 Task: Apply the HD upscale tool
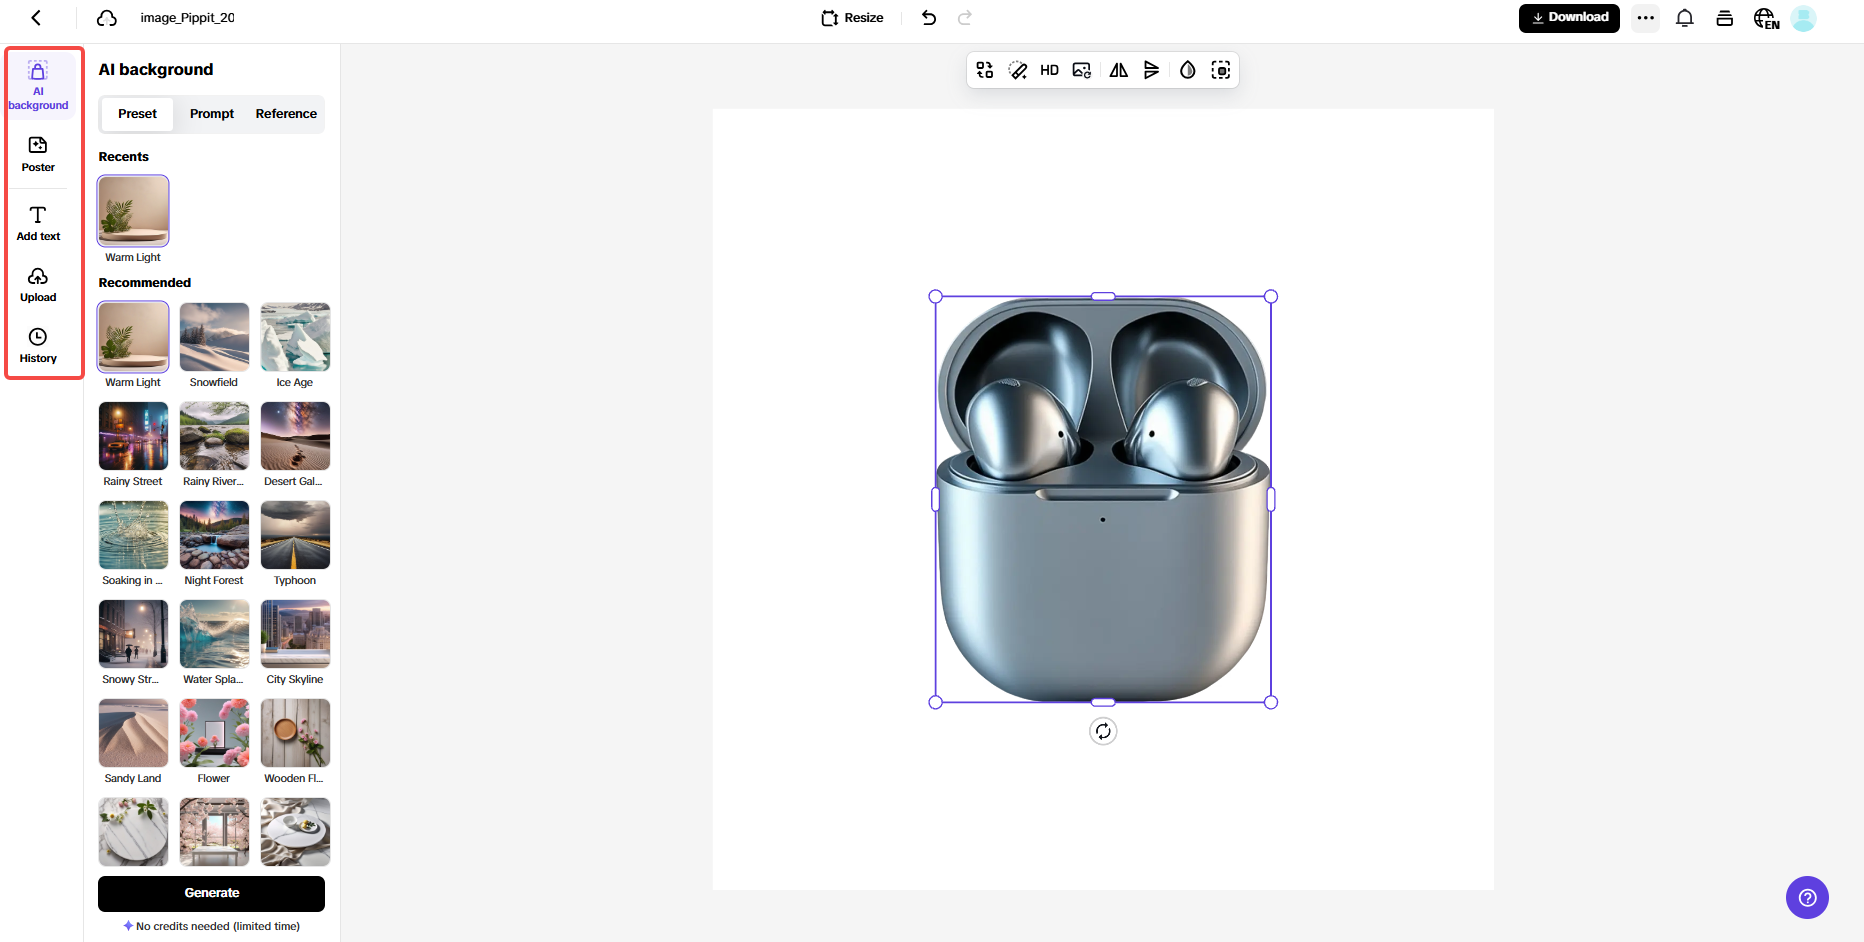[1049, 70]
